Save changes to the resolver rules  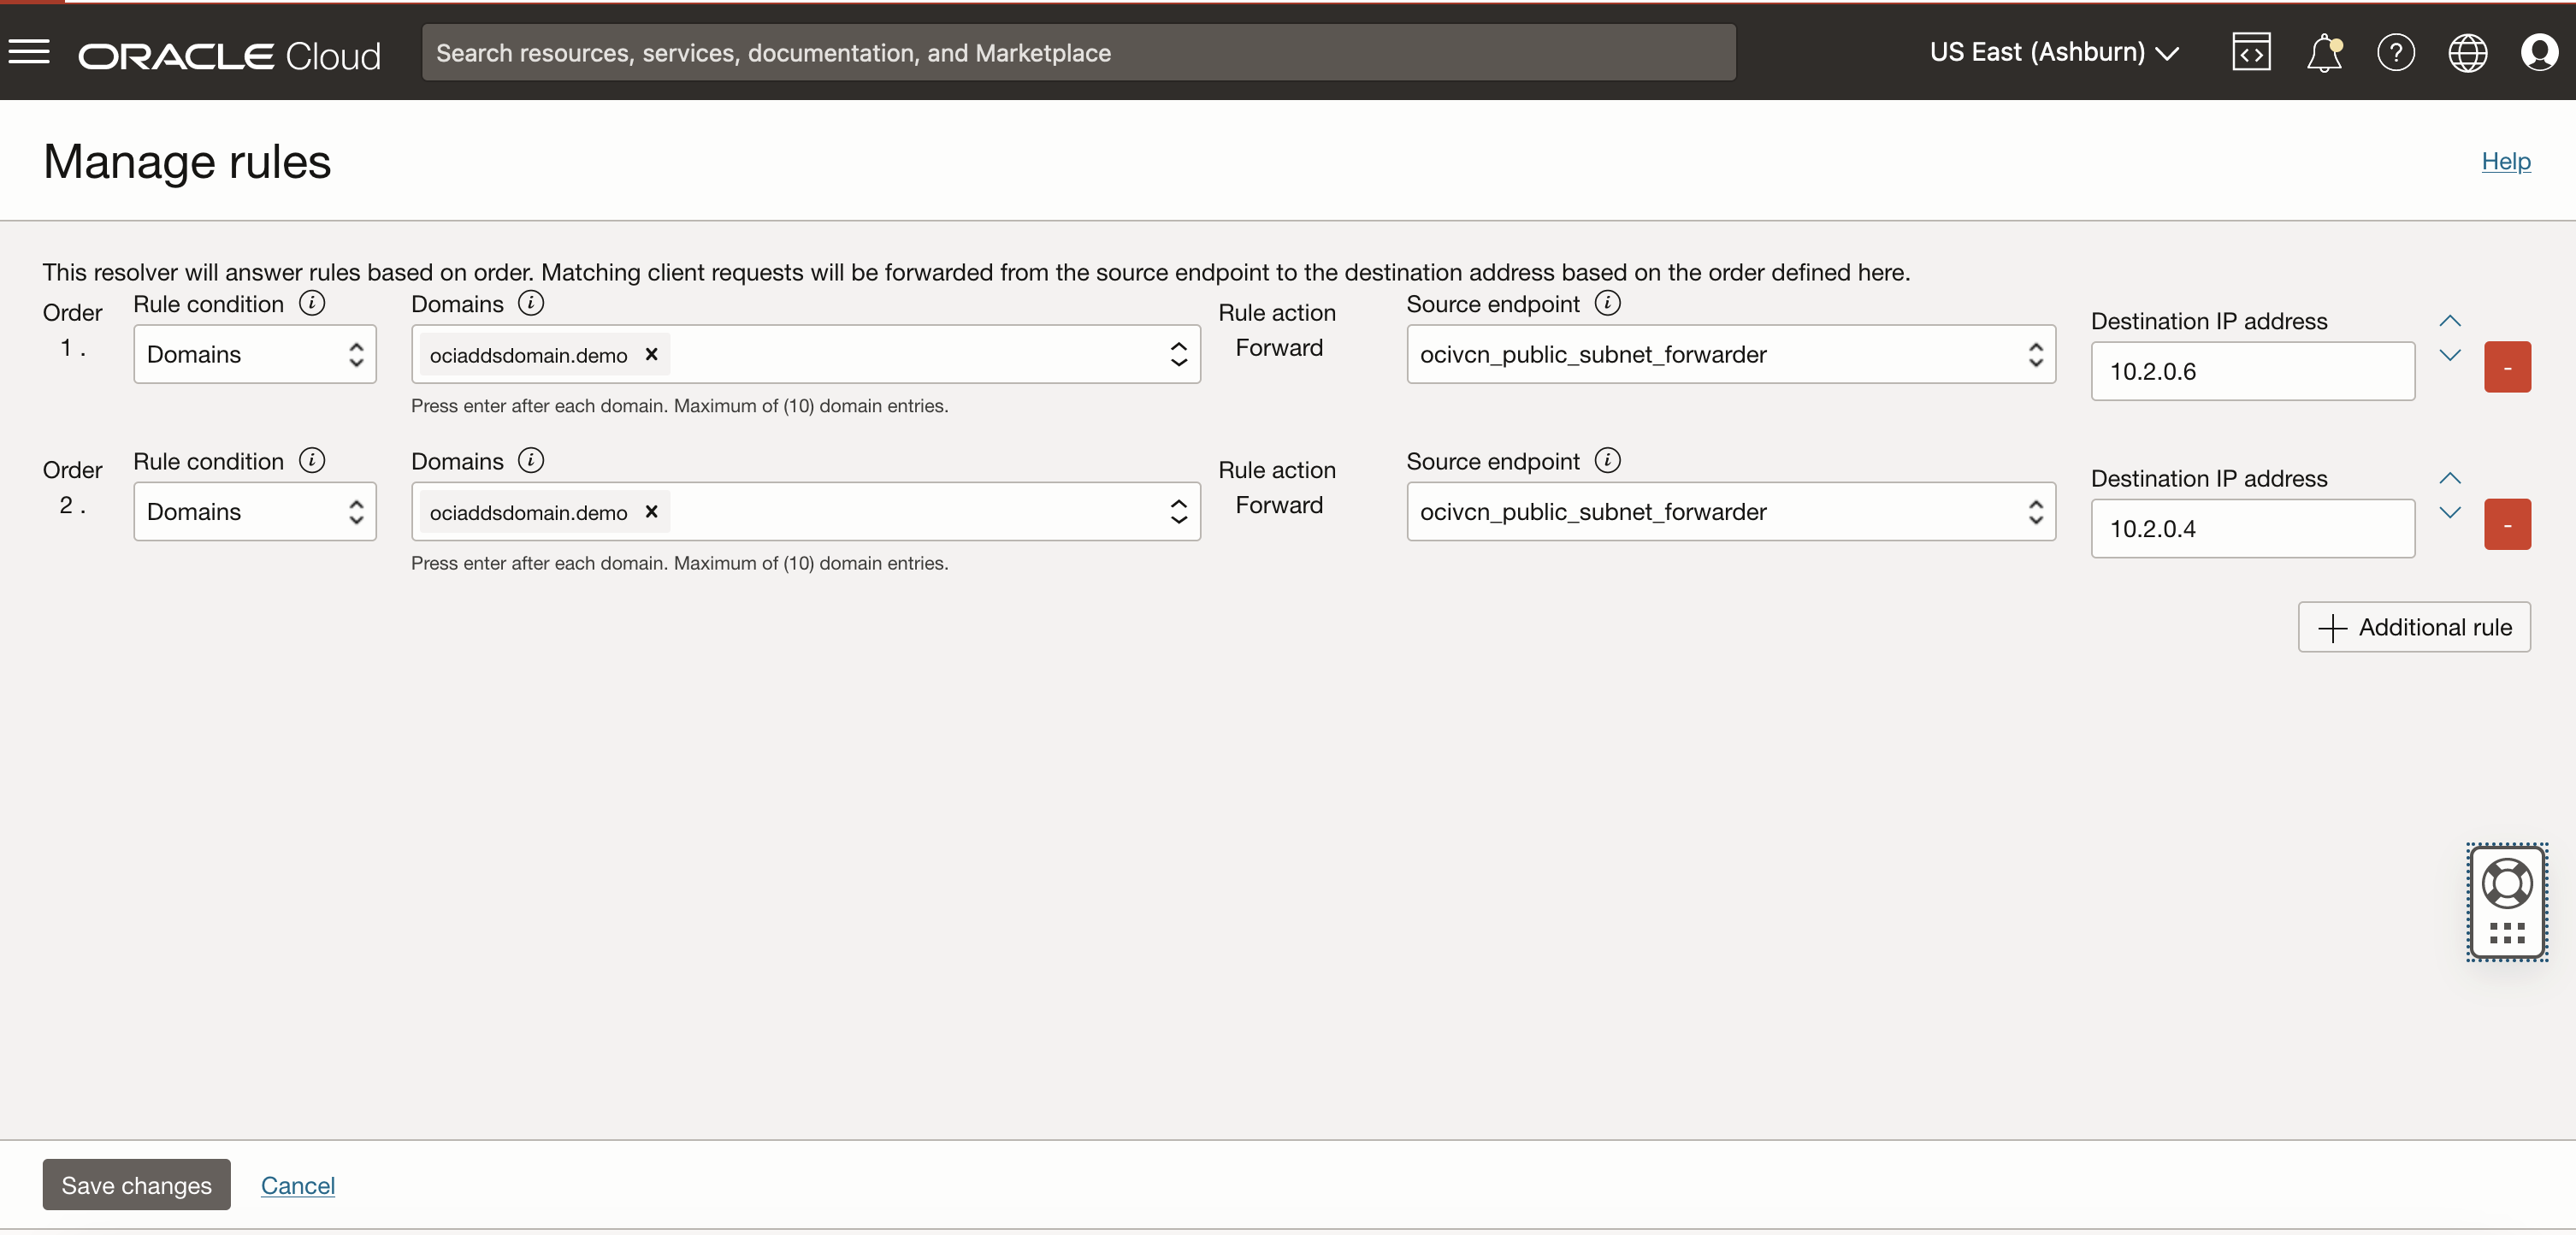(136, 1185)
